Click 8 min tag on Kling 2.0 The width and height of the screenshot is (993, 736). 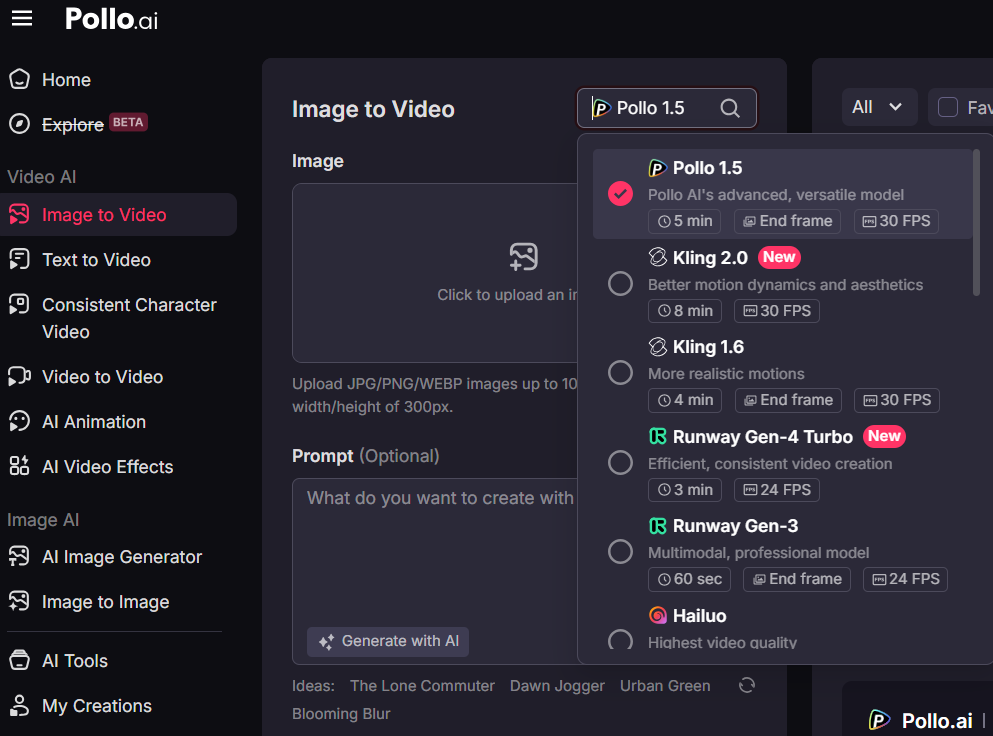[685, 311]
